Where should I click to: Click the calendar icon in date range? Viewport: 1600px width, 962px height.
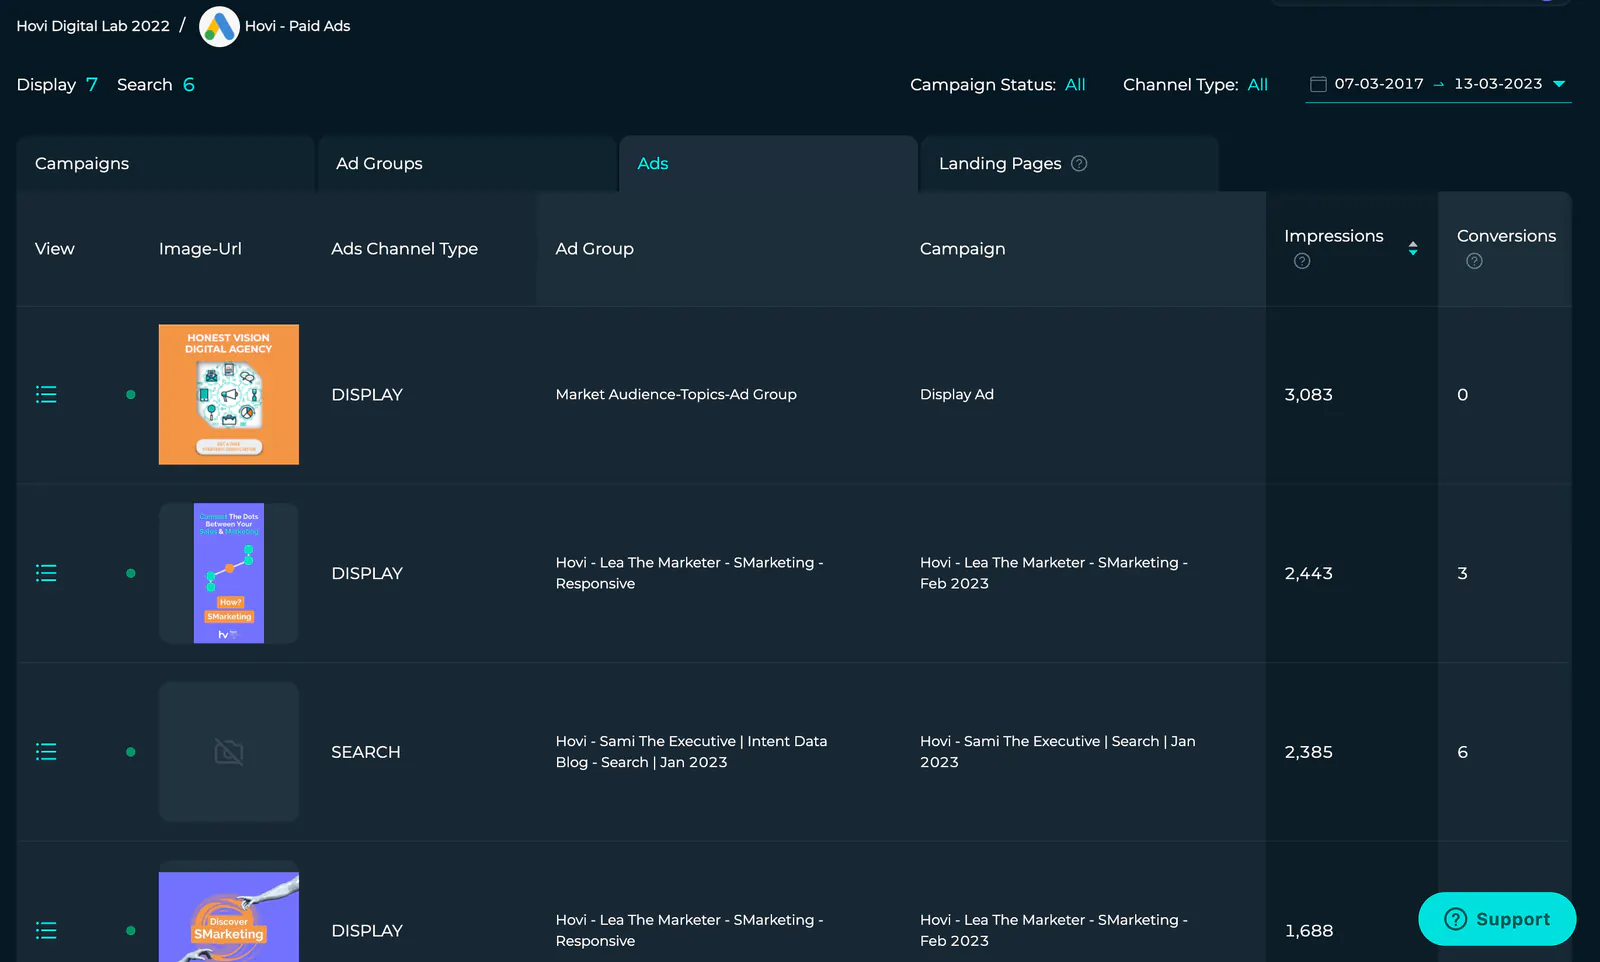pyautogui.click(x=1318, y=84)
